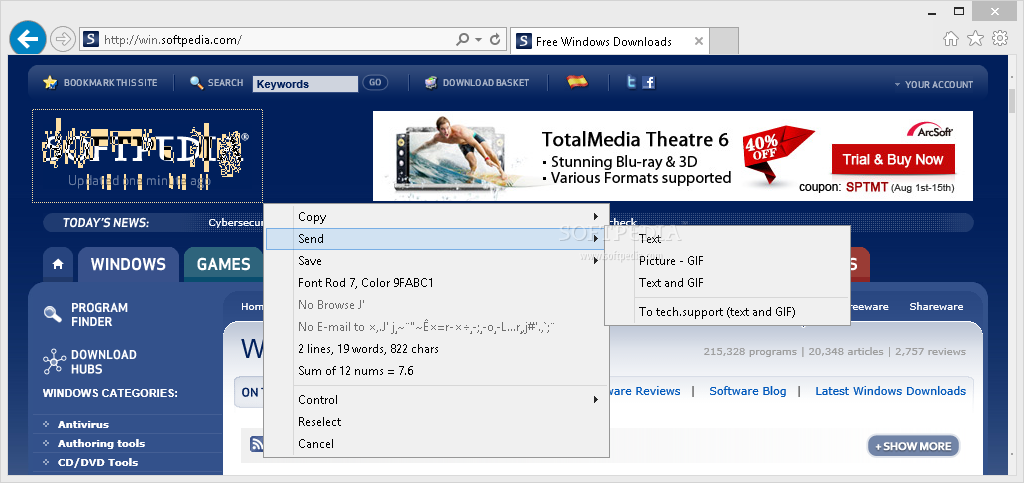
Task: Open browser settings gear icon
Action: pyautogui.click(x=1000, y=39)
